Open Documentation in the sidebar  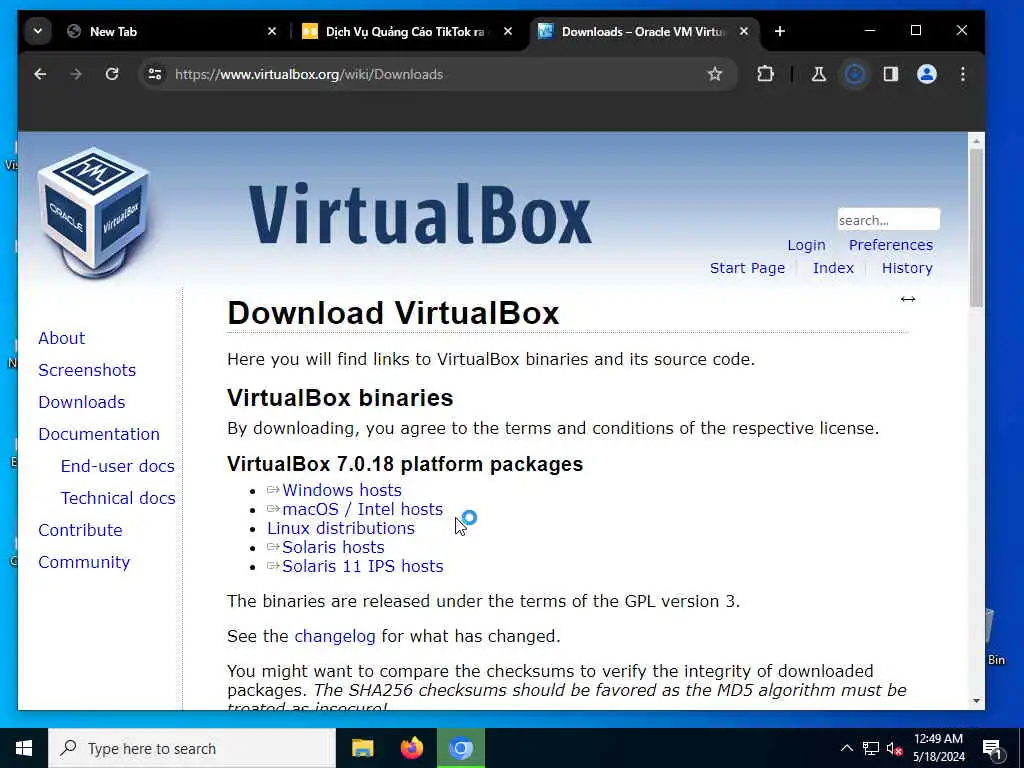click(99, 434)
